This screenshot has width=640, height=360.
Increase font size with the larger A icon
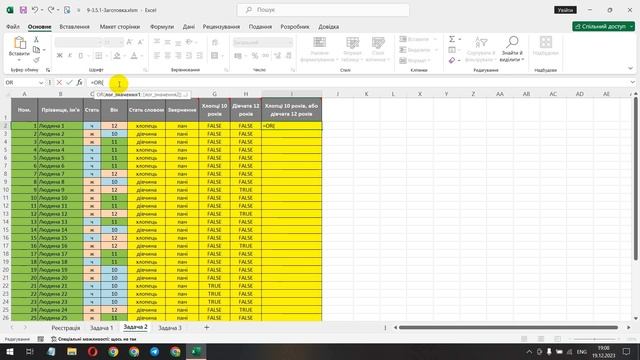[x=129, y=42]
